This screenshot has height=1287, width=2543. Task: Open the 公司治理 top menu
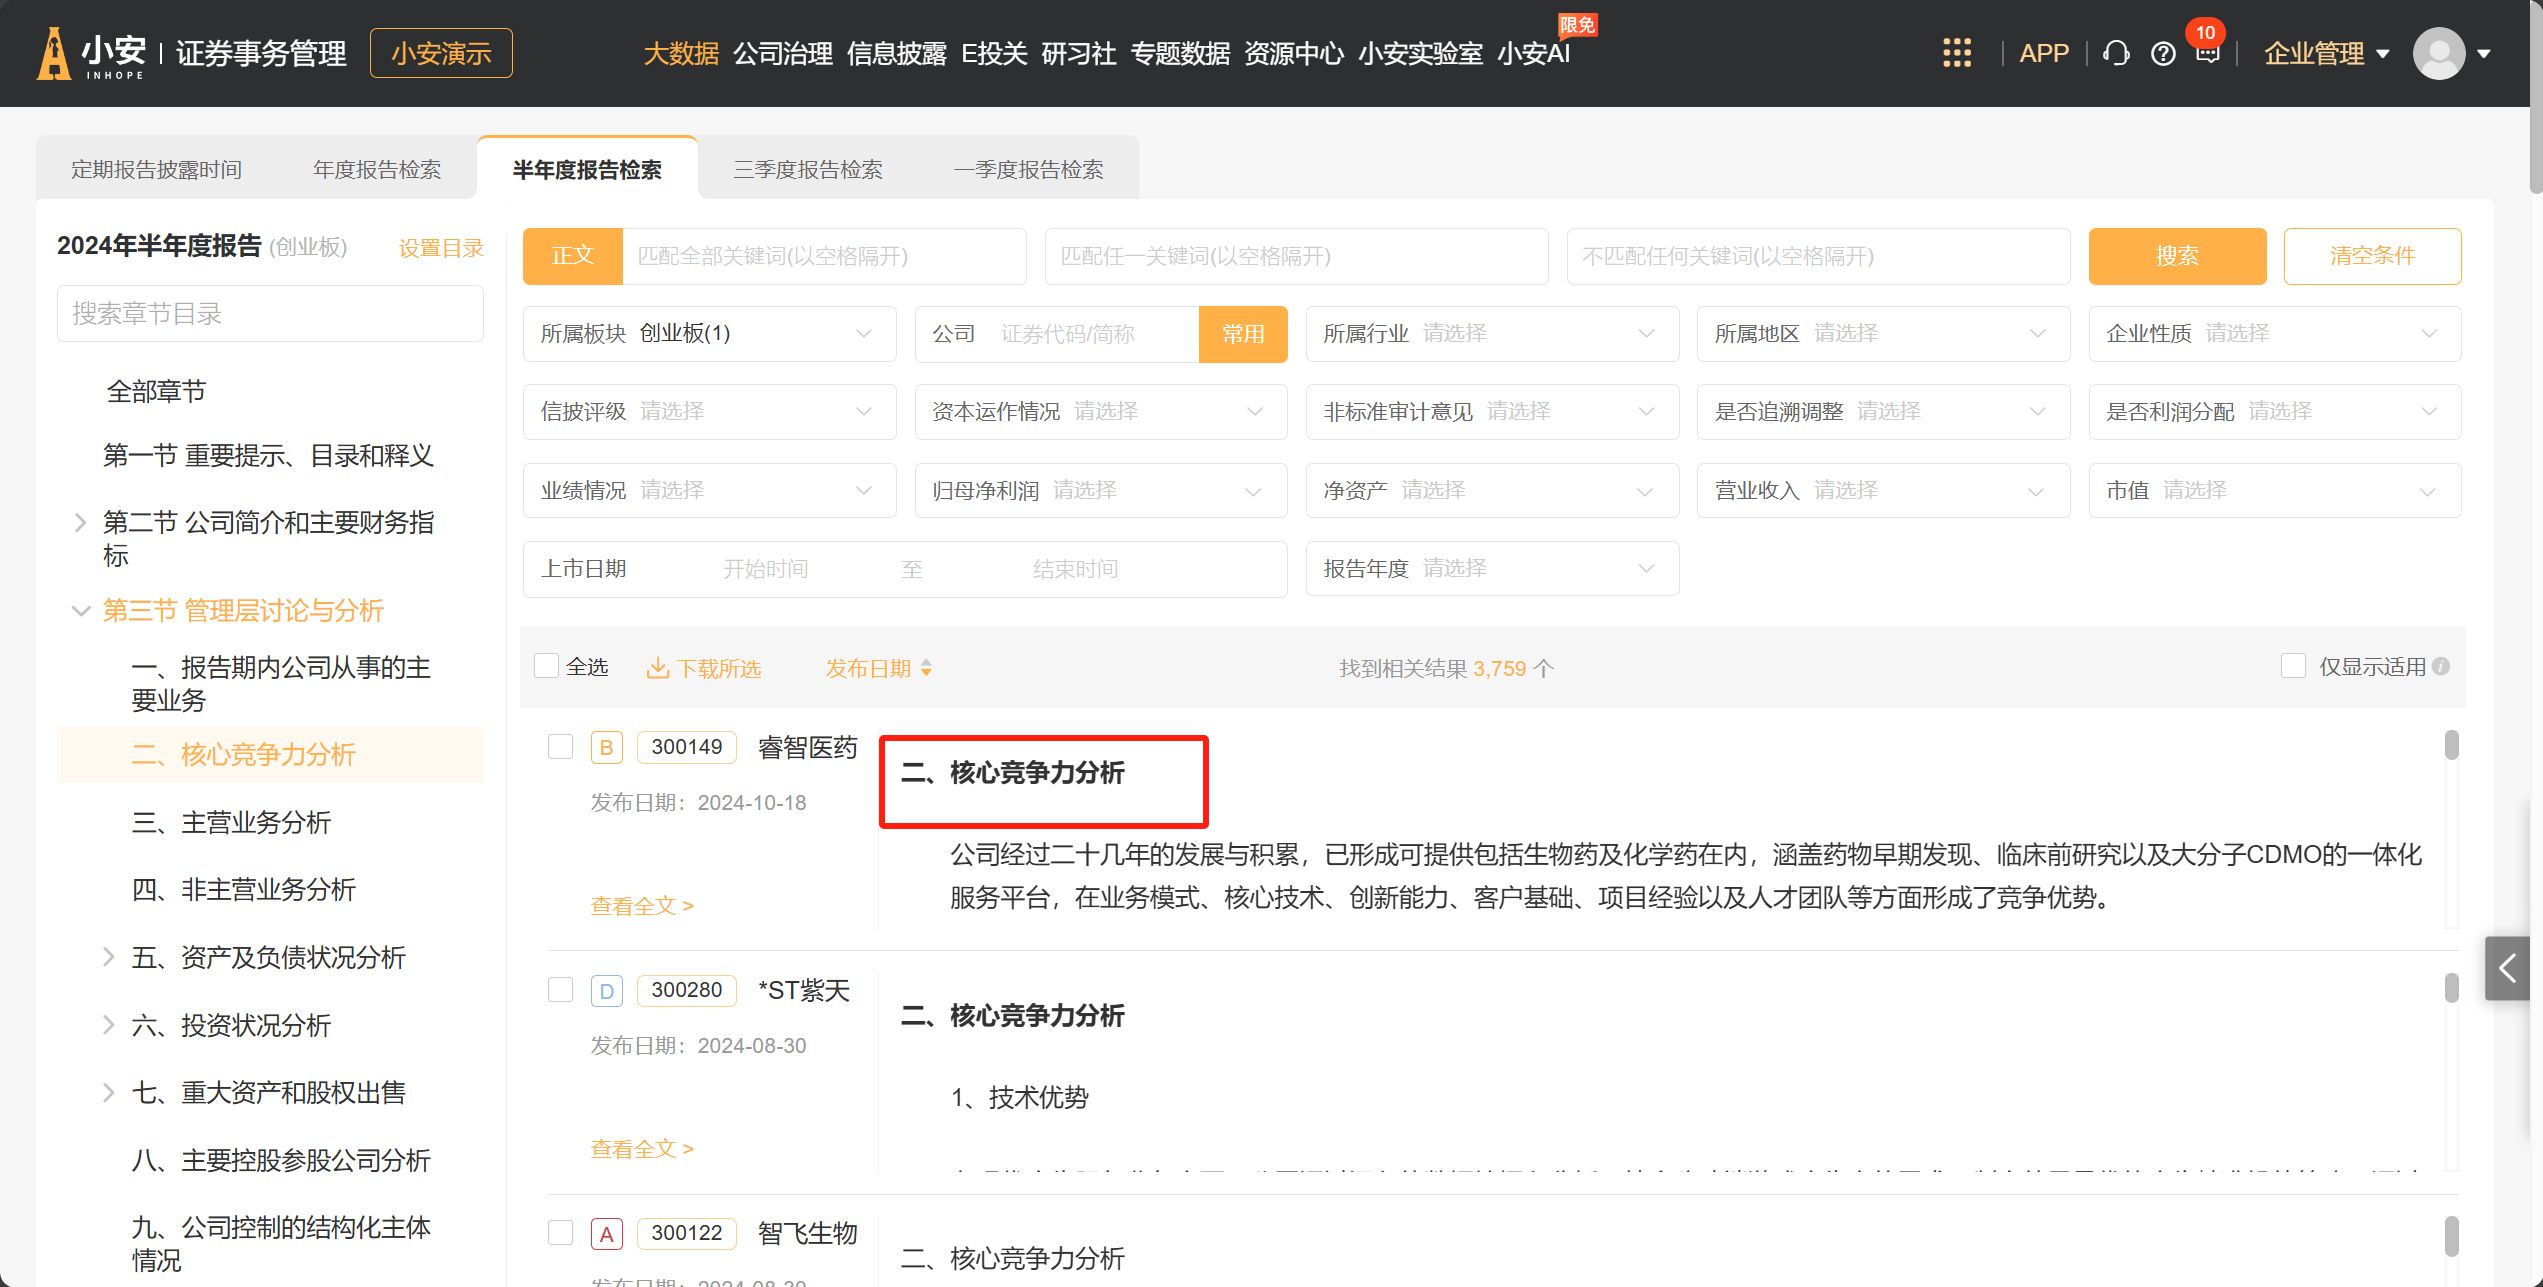(782, 54)
